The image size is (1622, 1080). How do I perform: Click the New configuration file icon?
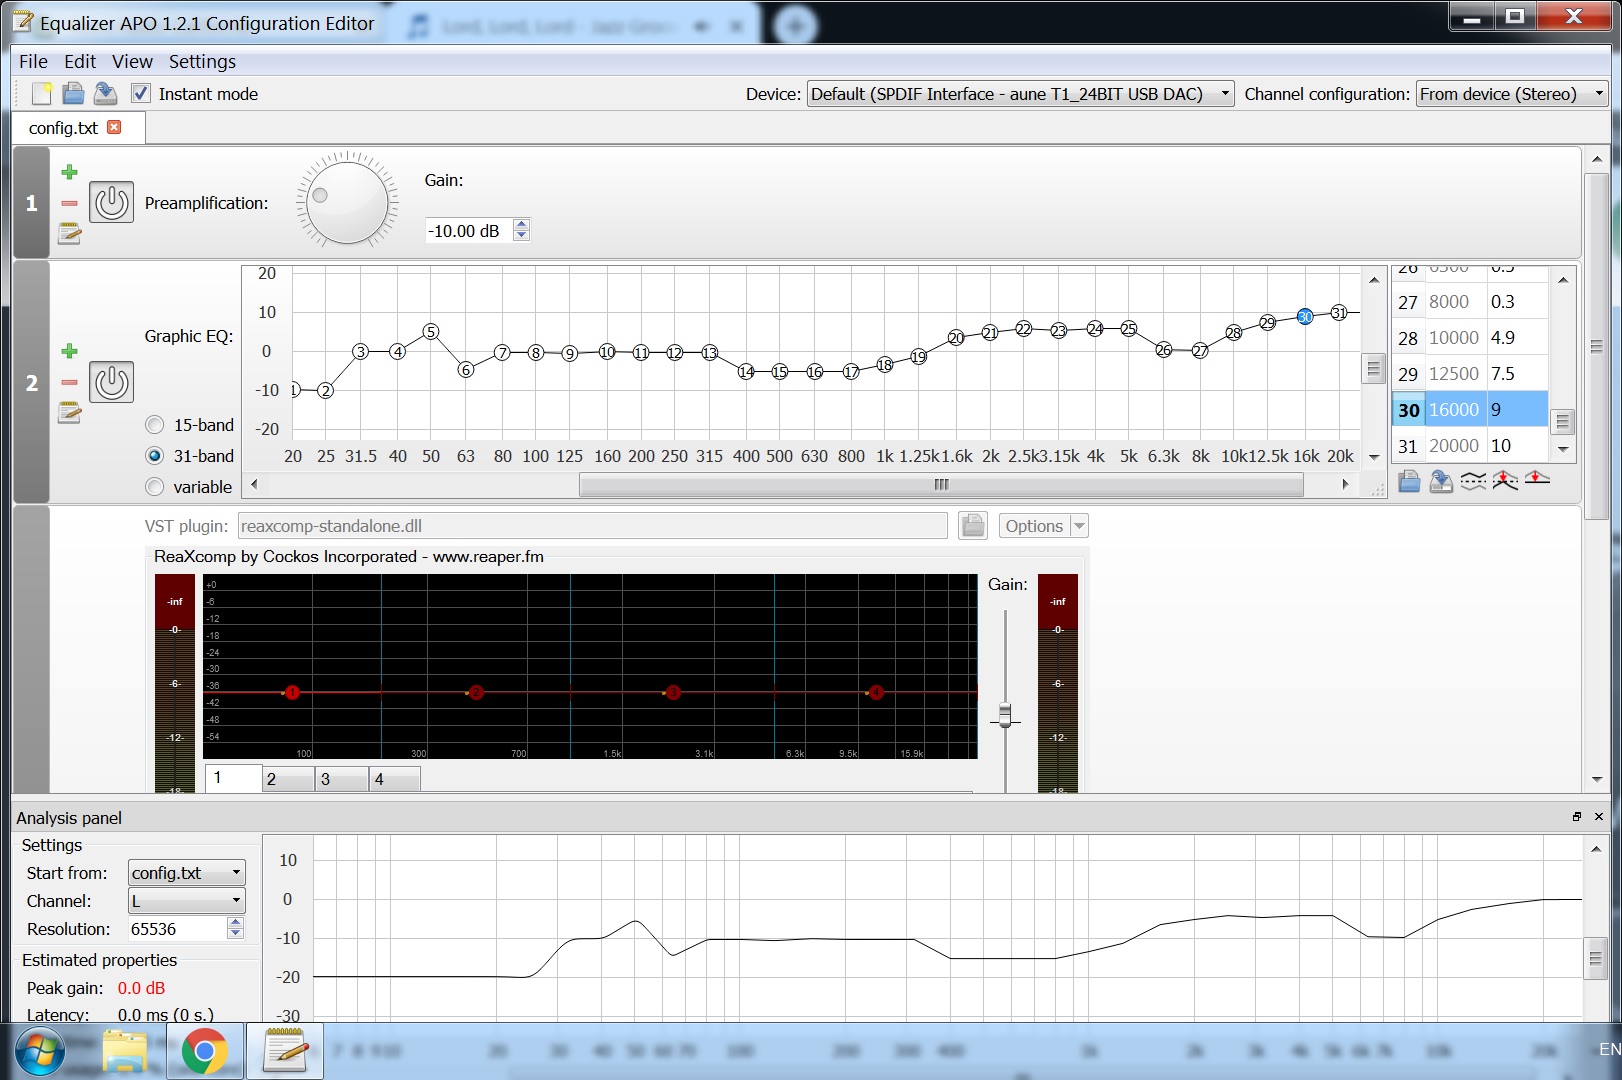click(41, 94)
